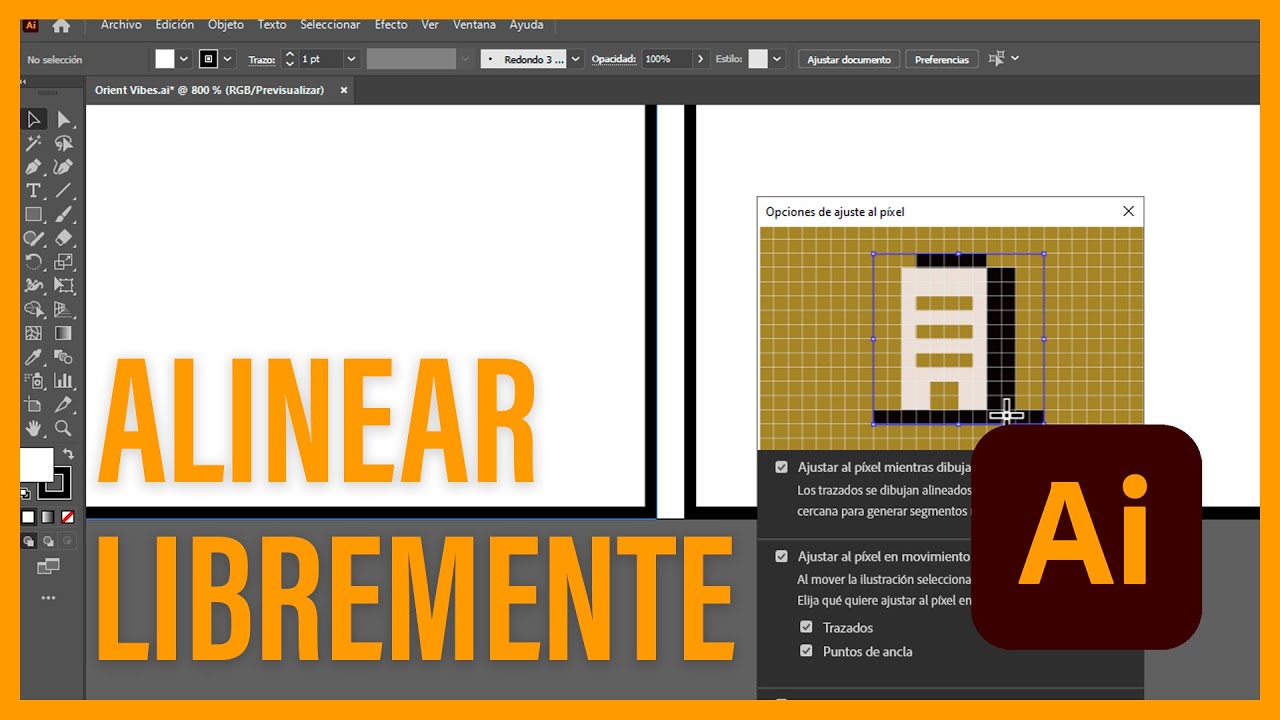Go to Home screen icon
The image size is (1280, 720).
pyautogui.click(x=61, y=25)
